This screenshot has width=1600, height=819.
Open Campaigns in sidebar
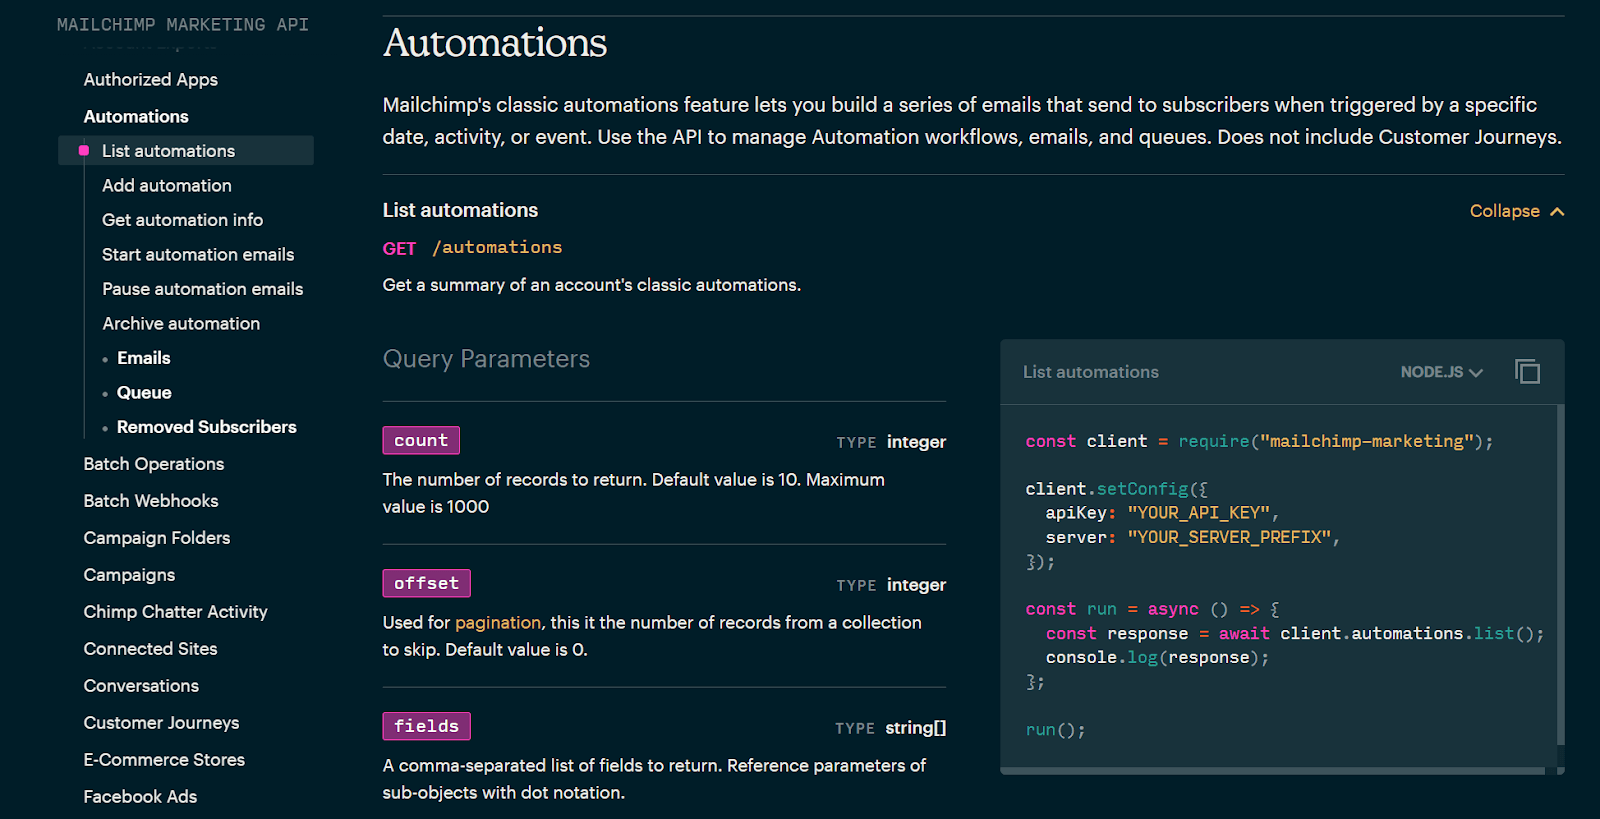tap(129, 575)
